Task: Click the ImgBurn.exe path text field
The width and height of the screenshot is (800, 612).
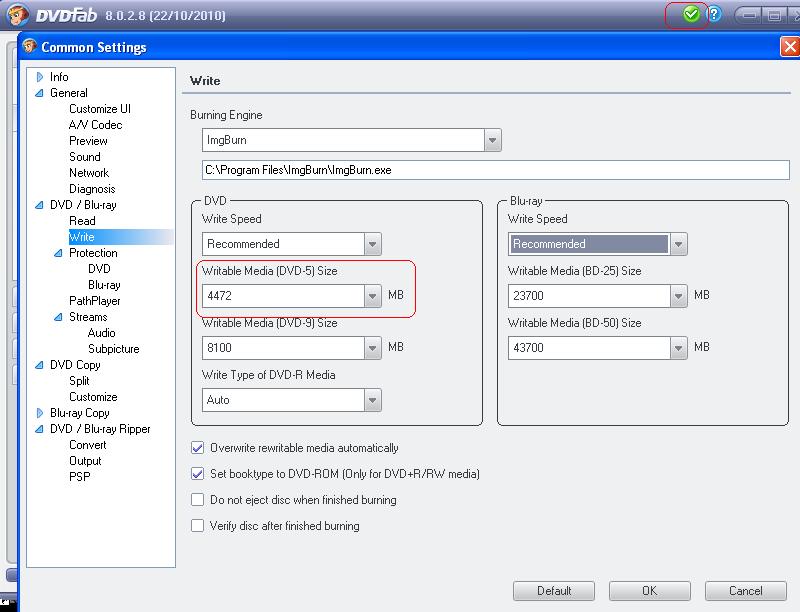Action: pyautogui.click(x=495, y=170)
